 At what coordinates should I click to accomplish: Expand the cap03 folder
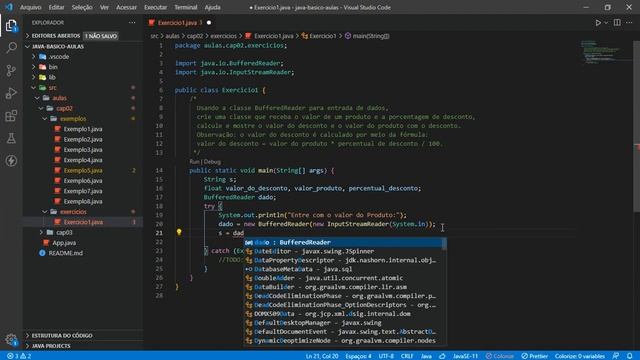pyautogui.click(x=64, y=233)
